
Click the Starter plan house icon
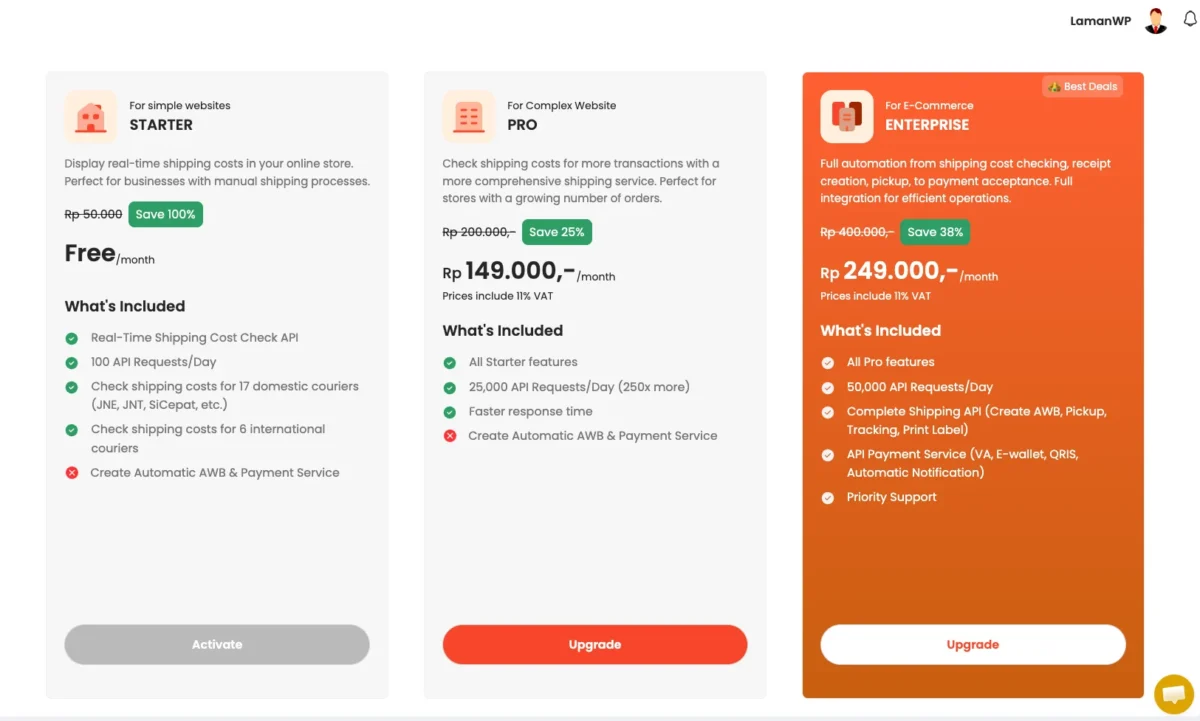click(x=91, y=116)
